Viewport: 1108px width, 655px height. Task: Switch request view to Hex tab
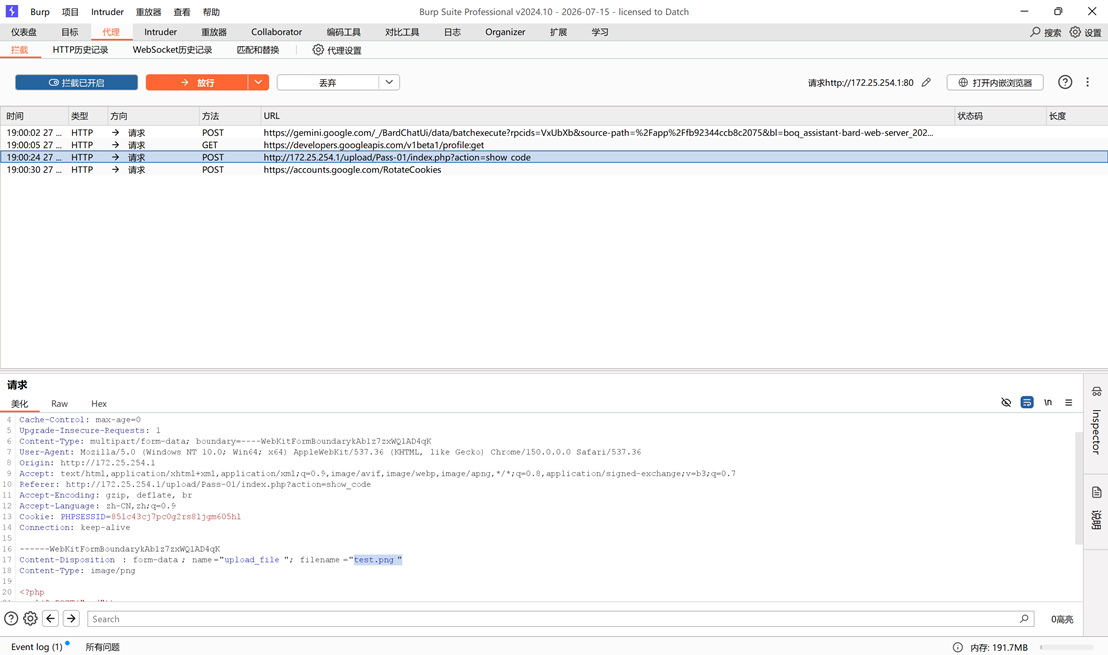pyautogui.click(x=99, y=403)
